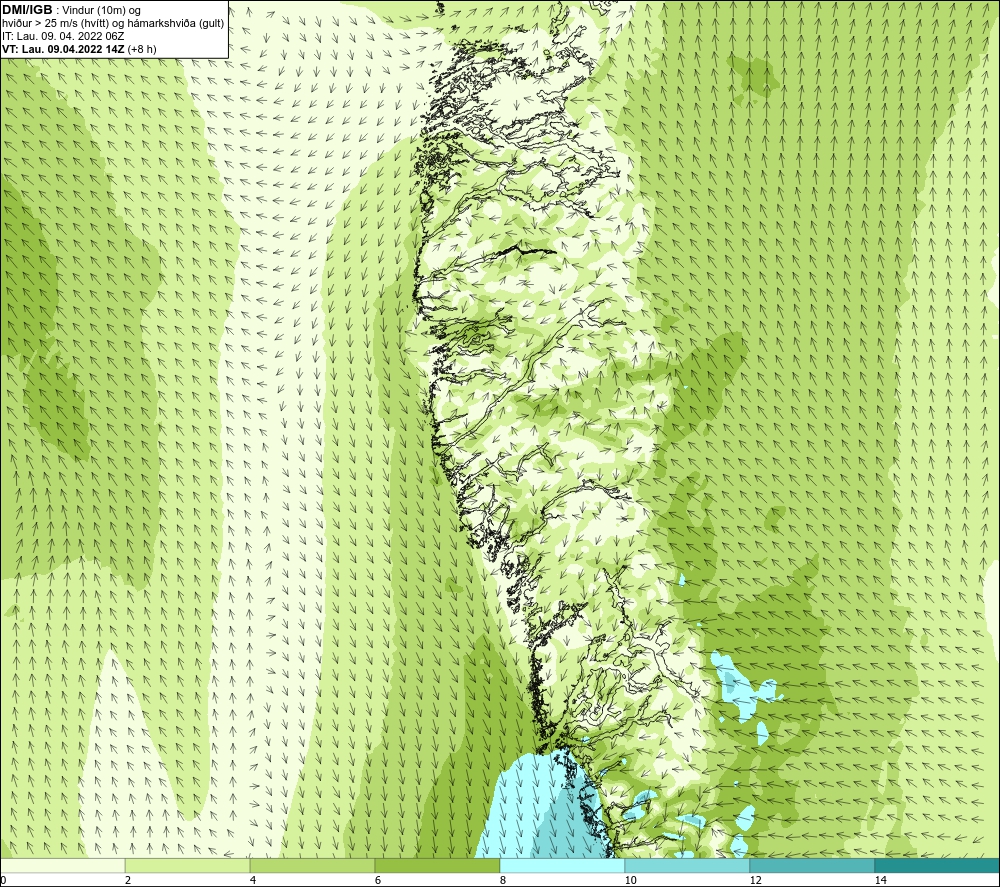Click the legend value '8'
The image size is (1000, 887).
coord(503,880)
